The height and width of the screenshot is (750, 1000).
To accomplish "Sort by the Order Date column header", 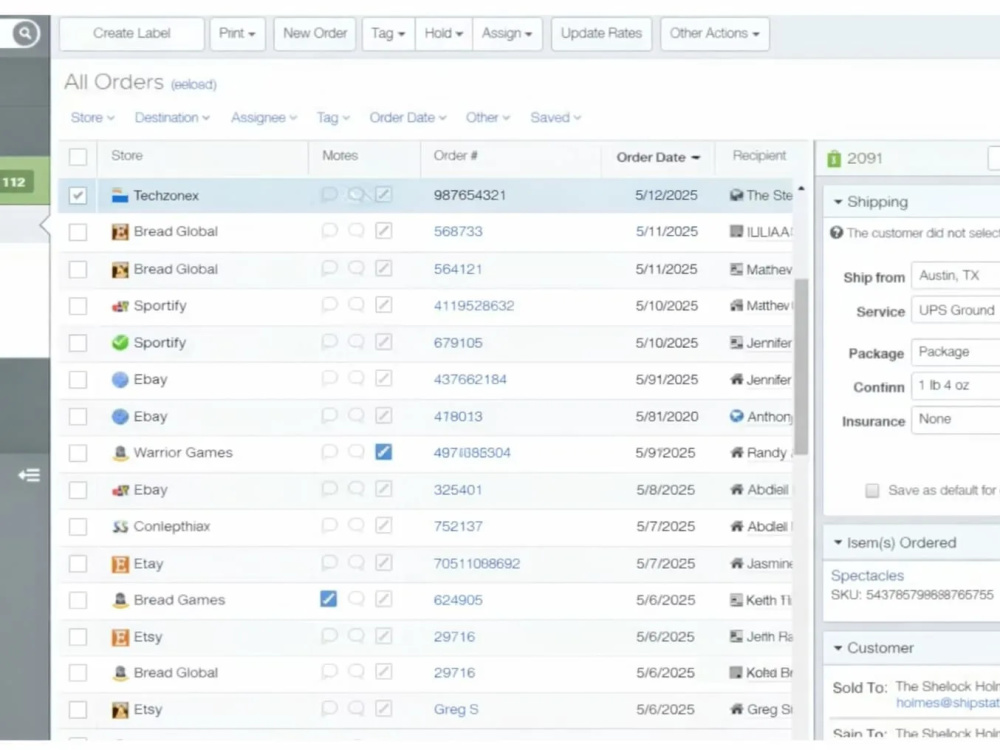I will [x=658, y=158].
